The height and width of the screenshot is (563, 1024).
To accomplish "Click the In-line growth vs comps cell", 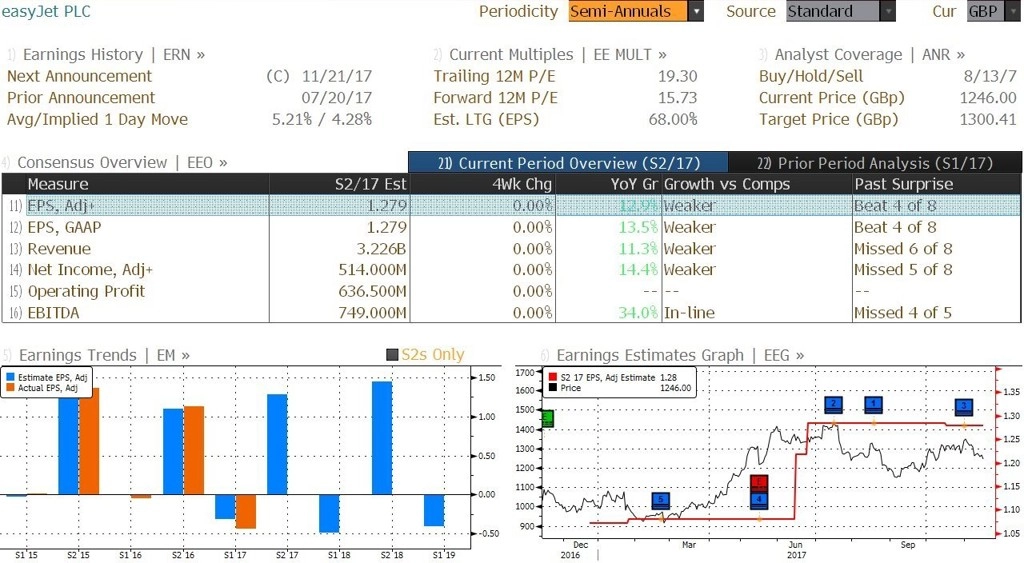I will coord(689,313).
